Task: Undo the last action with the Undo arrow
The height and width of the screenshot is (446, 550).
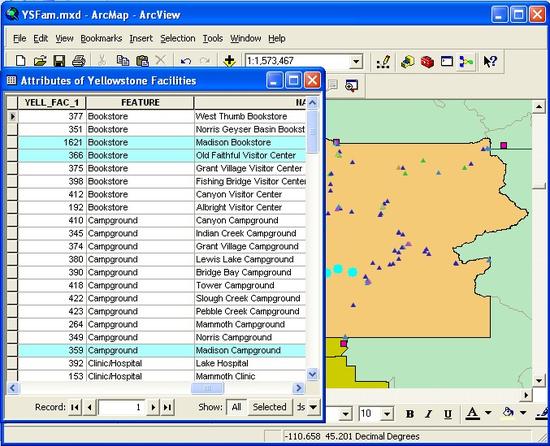Action: point(186,61)
